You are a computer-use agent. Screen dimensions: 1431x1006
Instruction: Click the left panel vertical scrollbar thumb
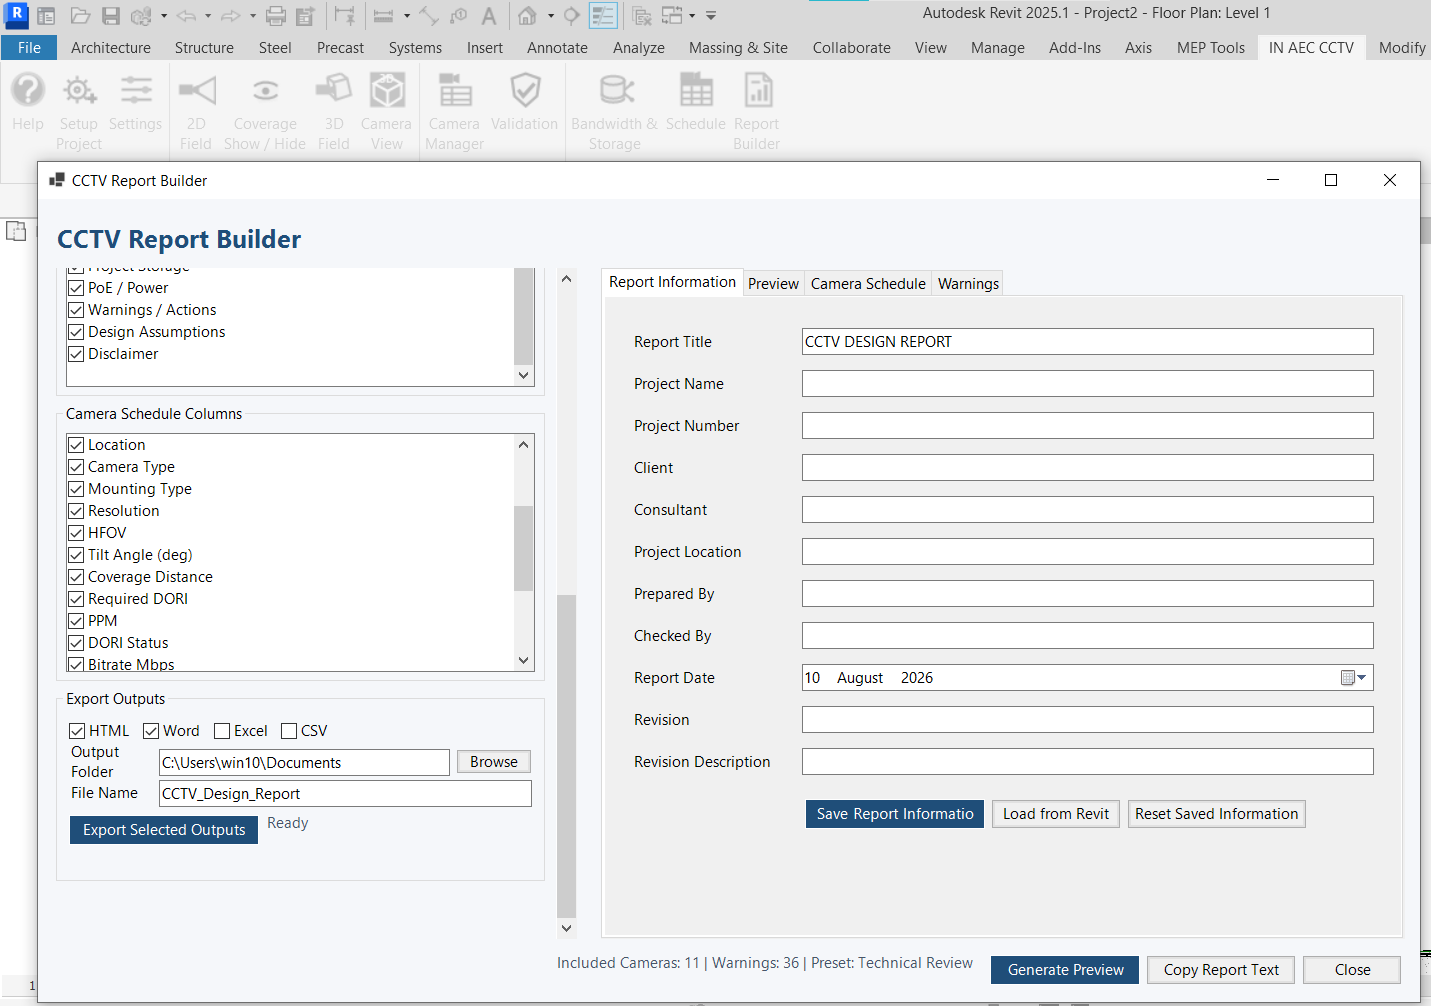[x=566, y=756]
